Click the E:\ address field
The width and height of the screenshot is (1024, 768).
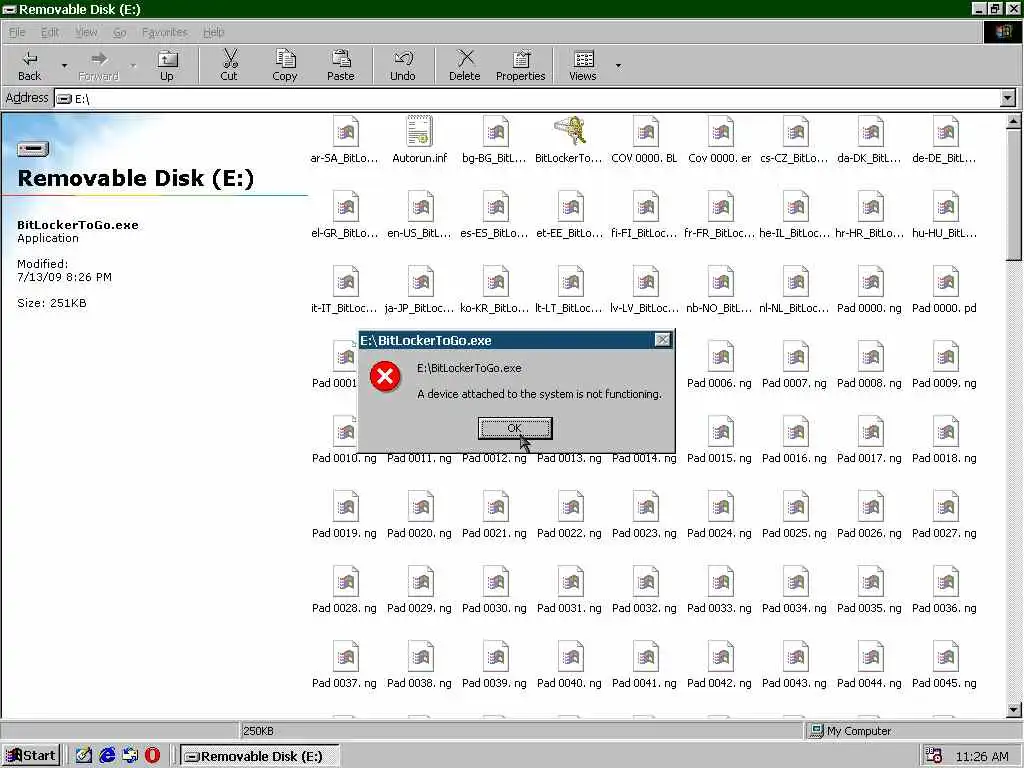point(528,99)
